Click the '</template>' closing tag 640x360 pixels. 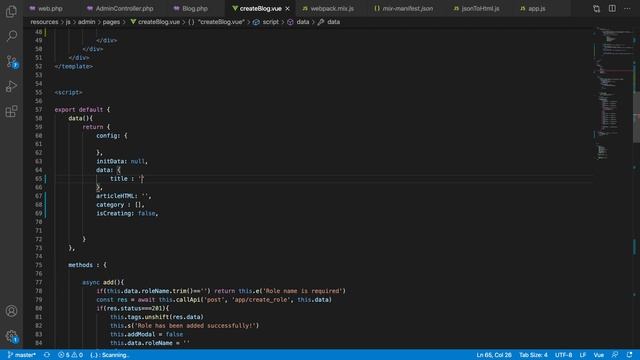click(73, 67)
